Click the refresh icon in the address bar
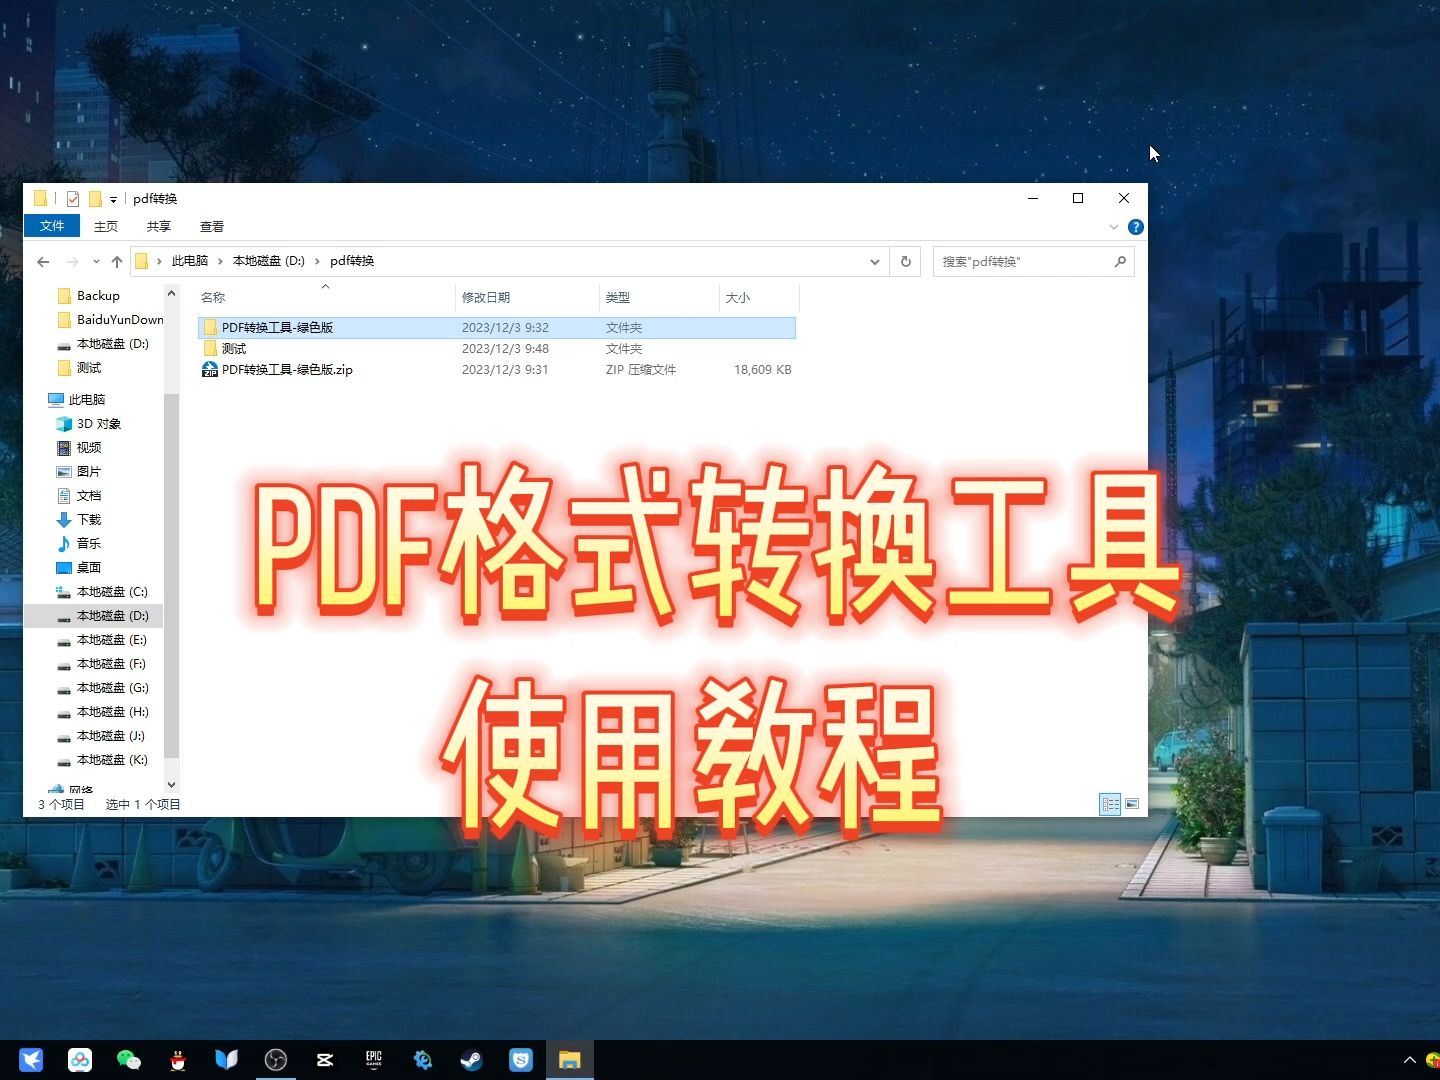This screenshot has height=1080, width=1440. click(x=905, y=261)
